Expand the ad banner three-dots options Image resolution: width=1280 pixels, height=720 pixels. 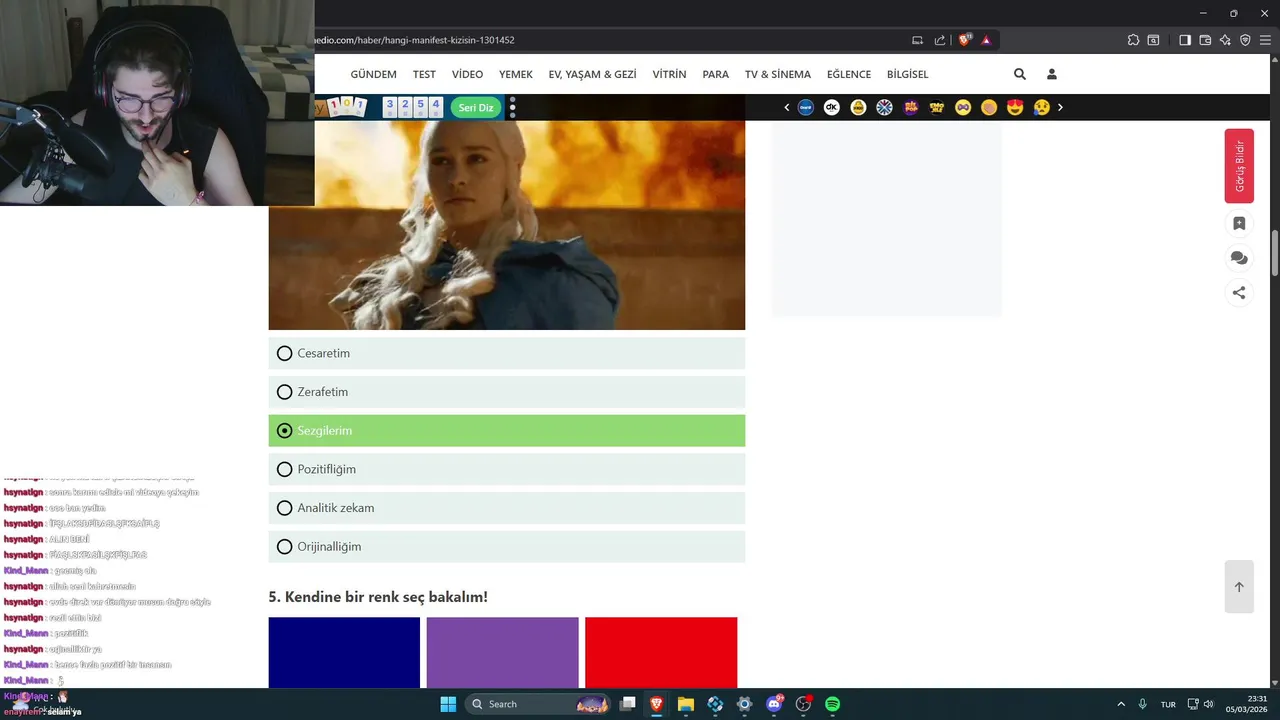[x=512, y=107]
